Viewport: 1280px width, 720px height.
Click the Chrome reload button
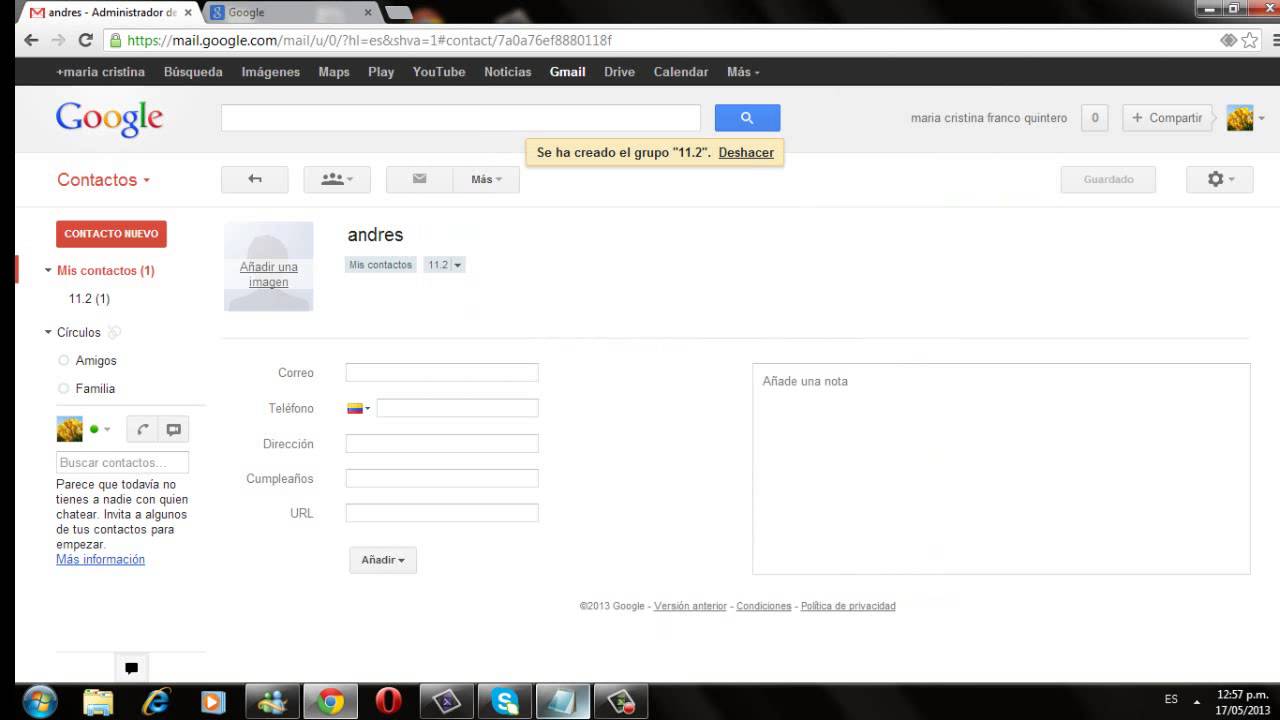(85, 41)
